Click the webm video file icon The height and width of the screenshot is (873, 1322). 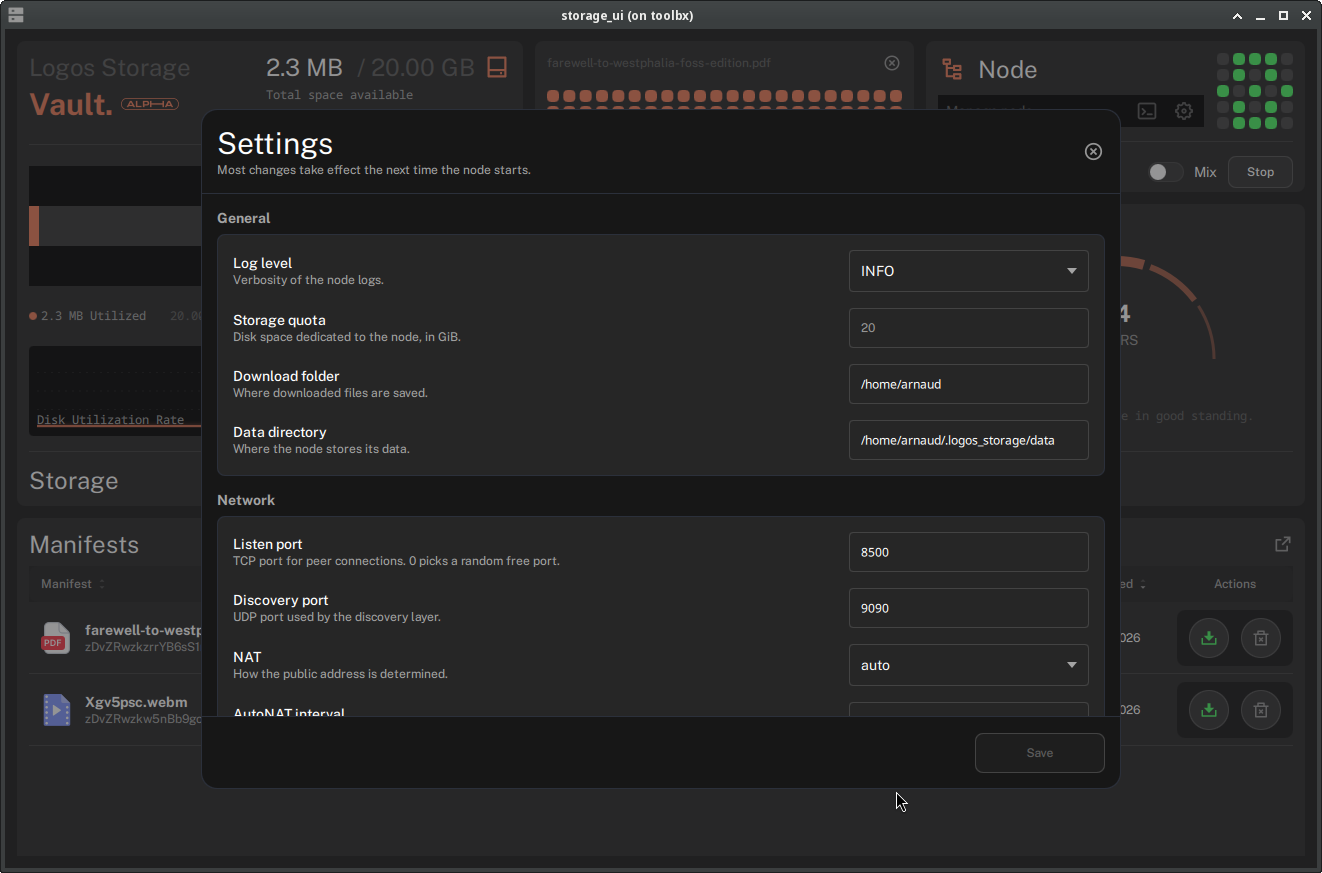(x=56, y=710)
